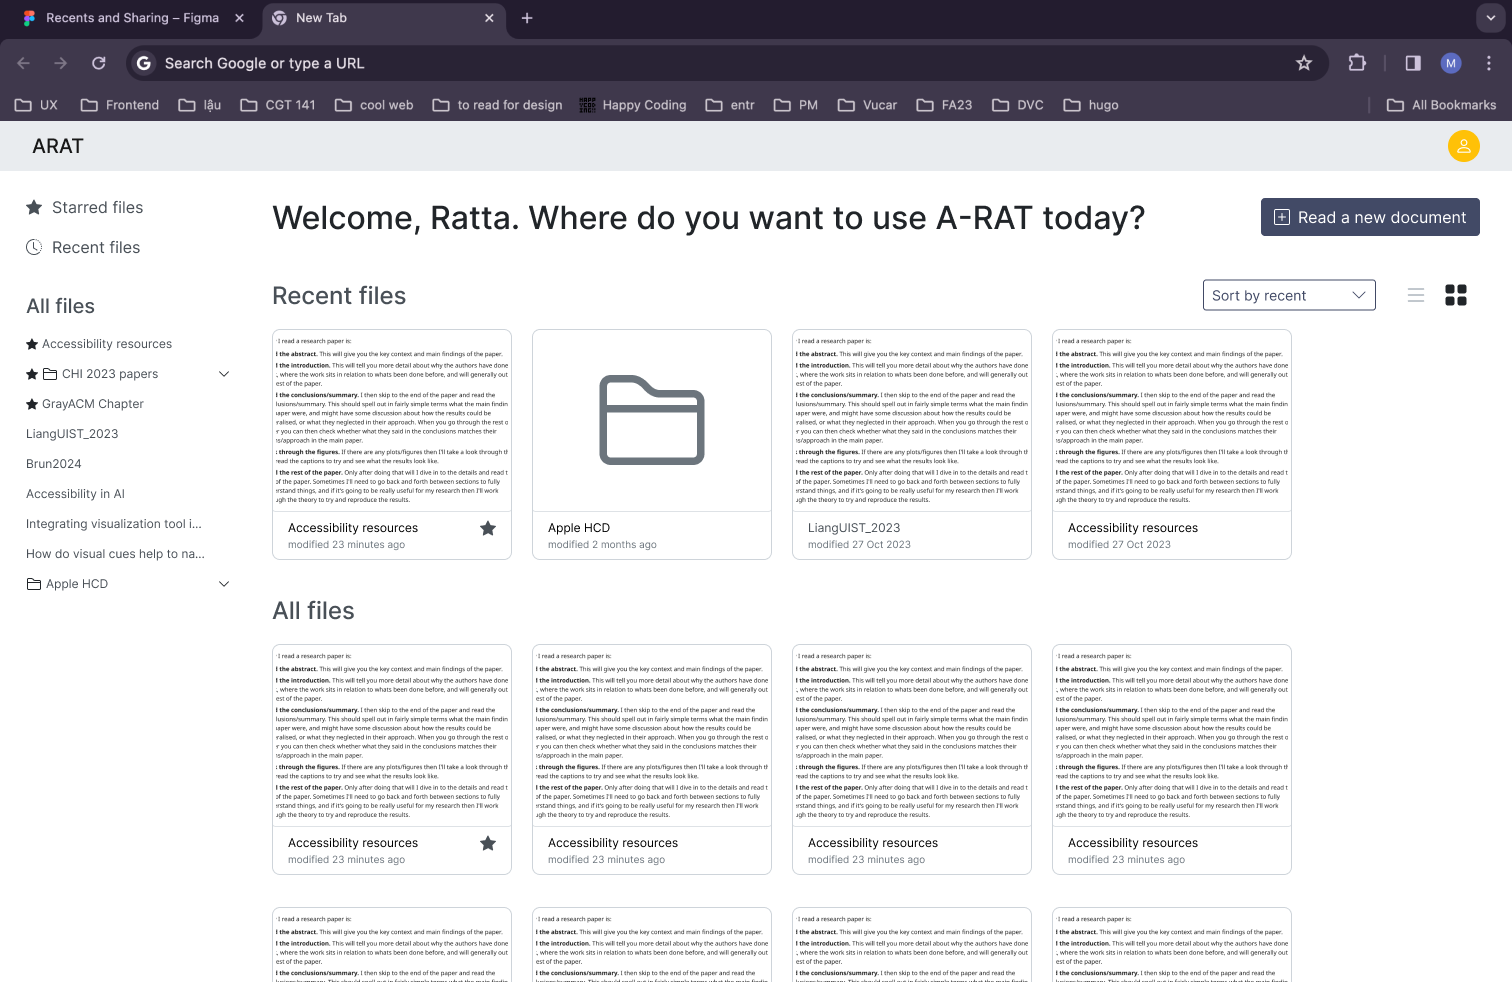Click Read a new document button
The width and height of the screenshot is (1512, 982).
pyautogui.click(x=1370, y=217)
